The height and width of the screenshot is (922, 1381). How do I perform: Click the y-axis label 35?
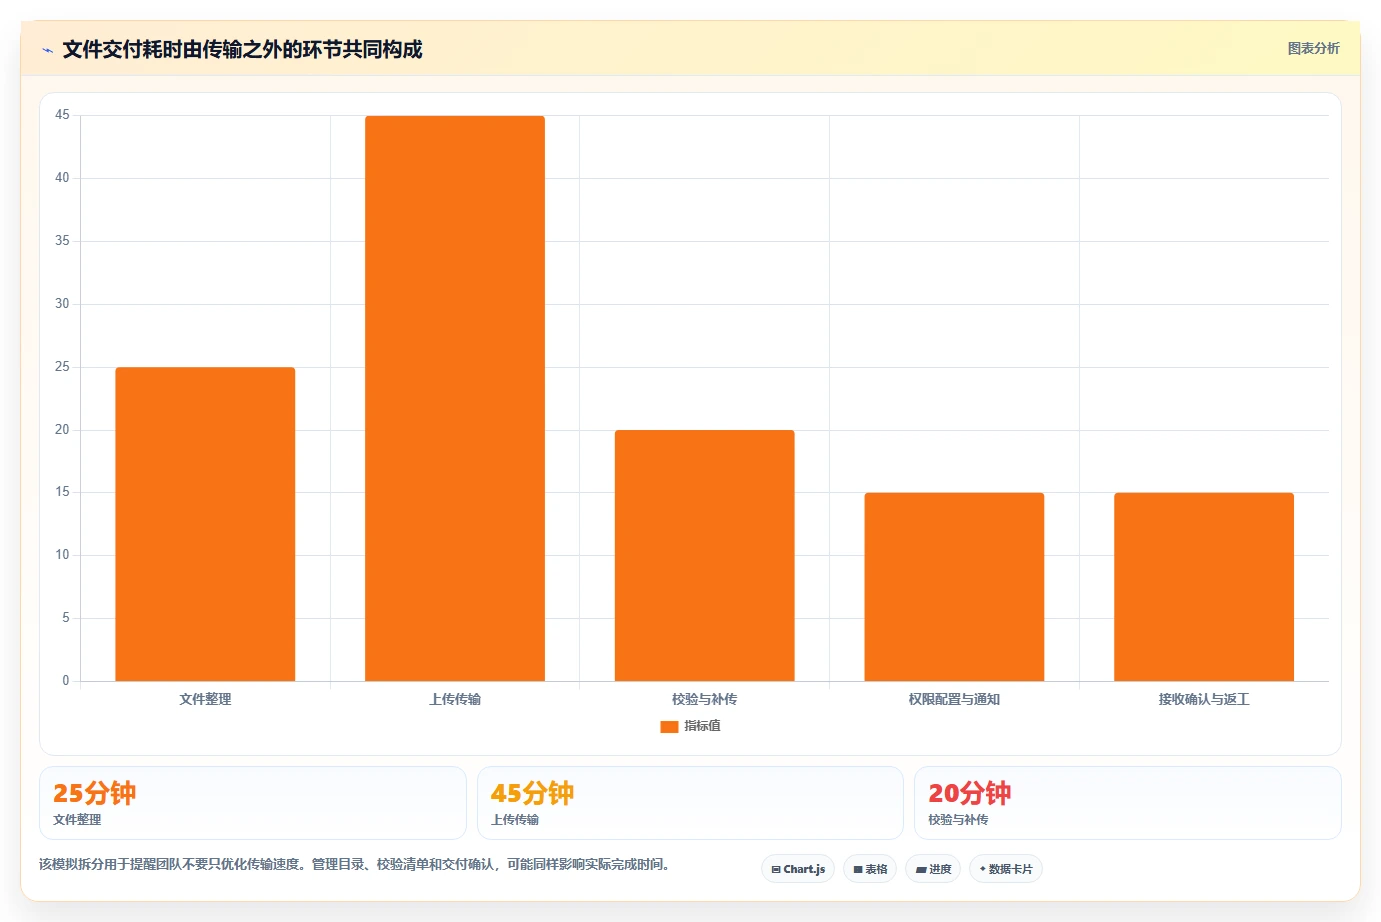pos(62,241)
